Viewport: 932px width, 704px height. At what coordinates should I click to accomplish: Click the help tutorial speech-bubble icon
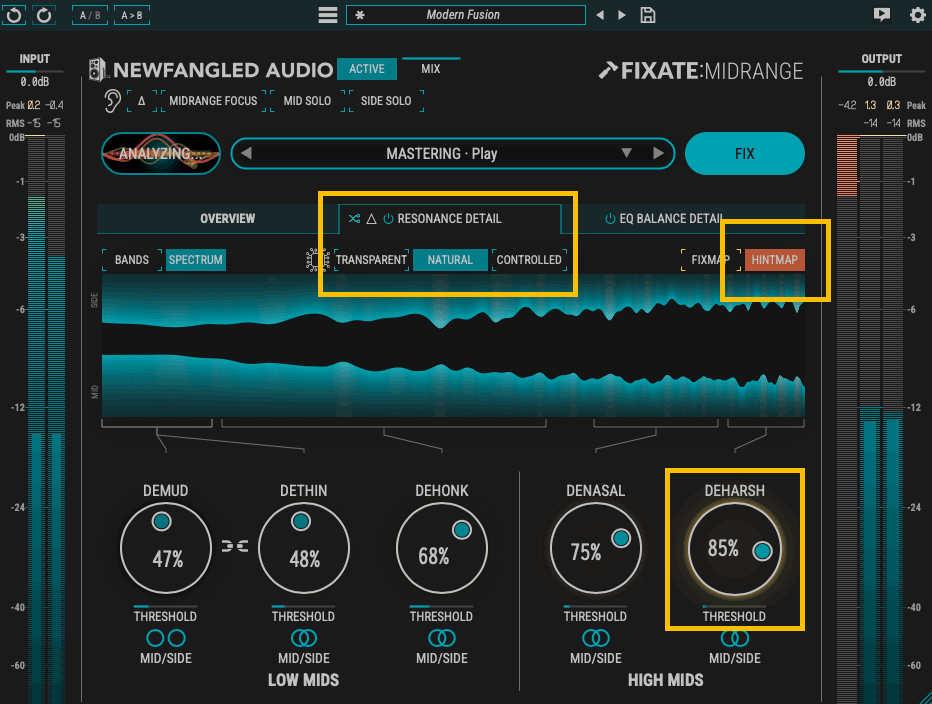click(x=882, y=15)
